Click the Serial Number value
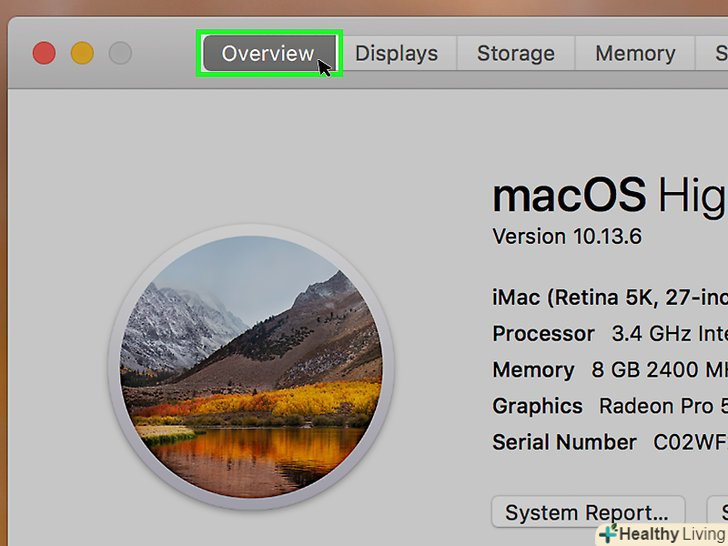 (690, 442)
